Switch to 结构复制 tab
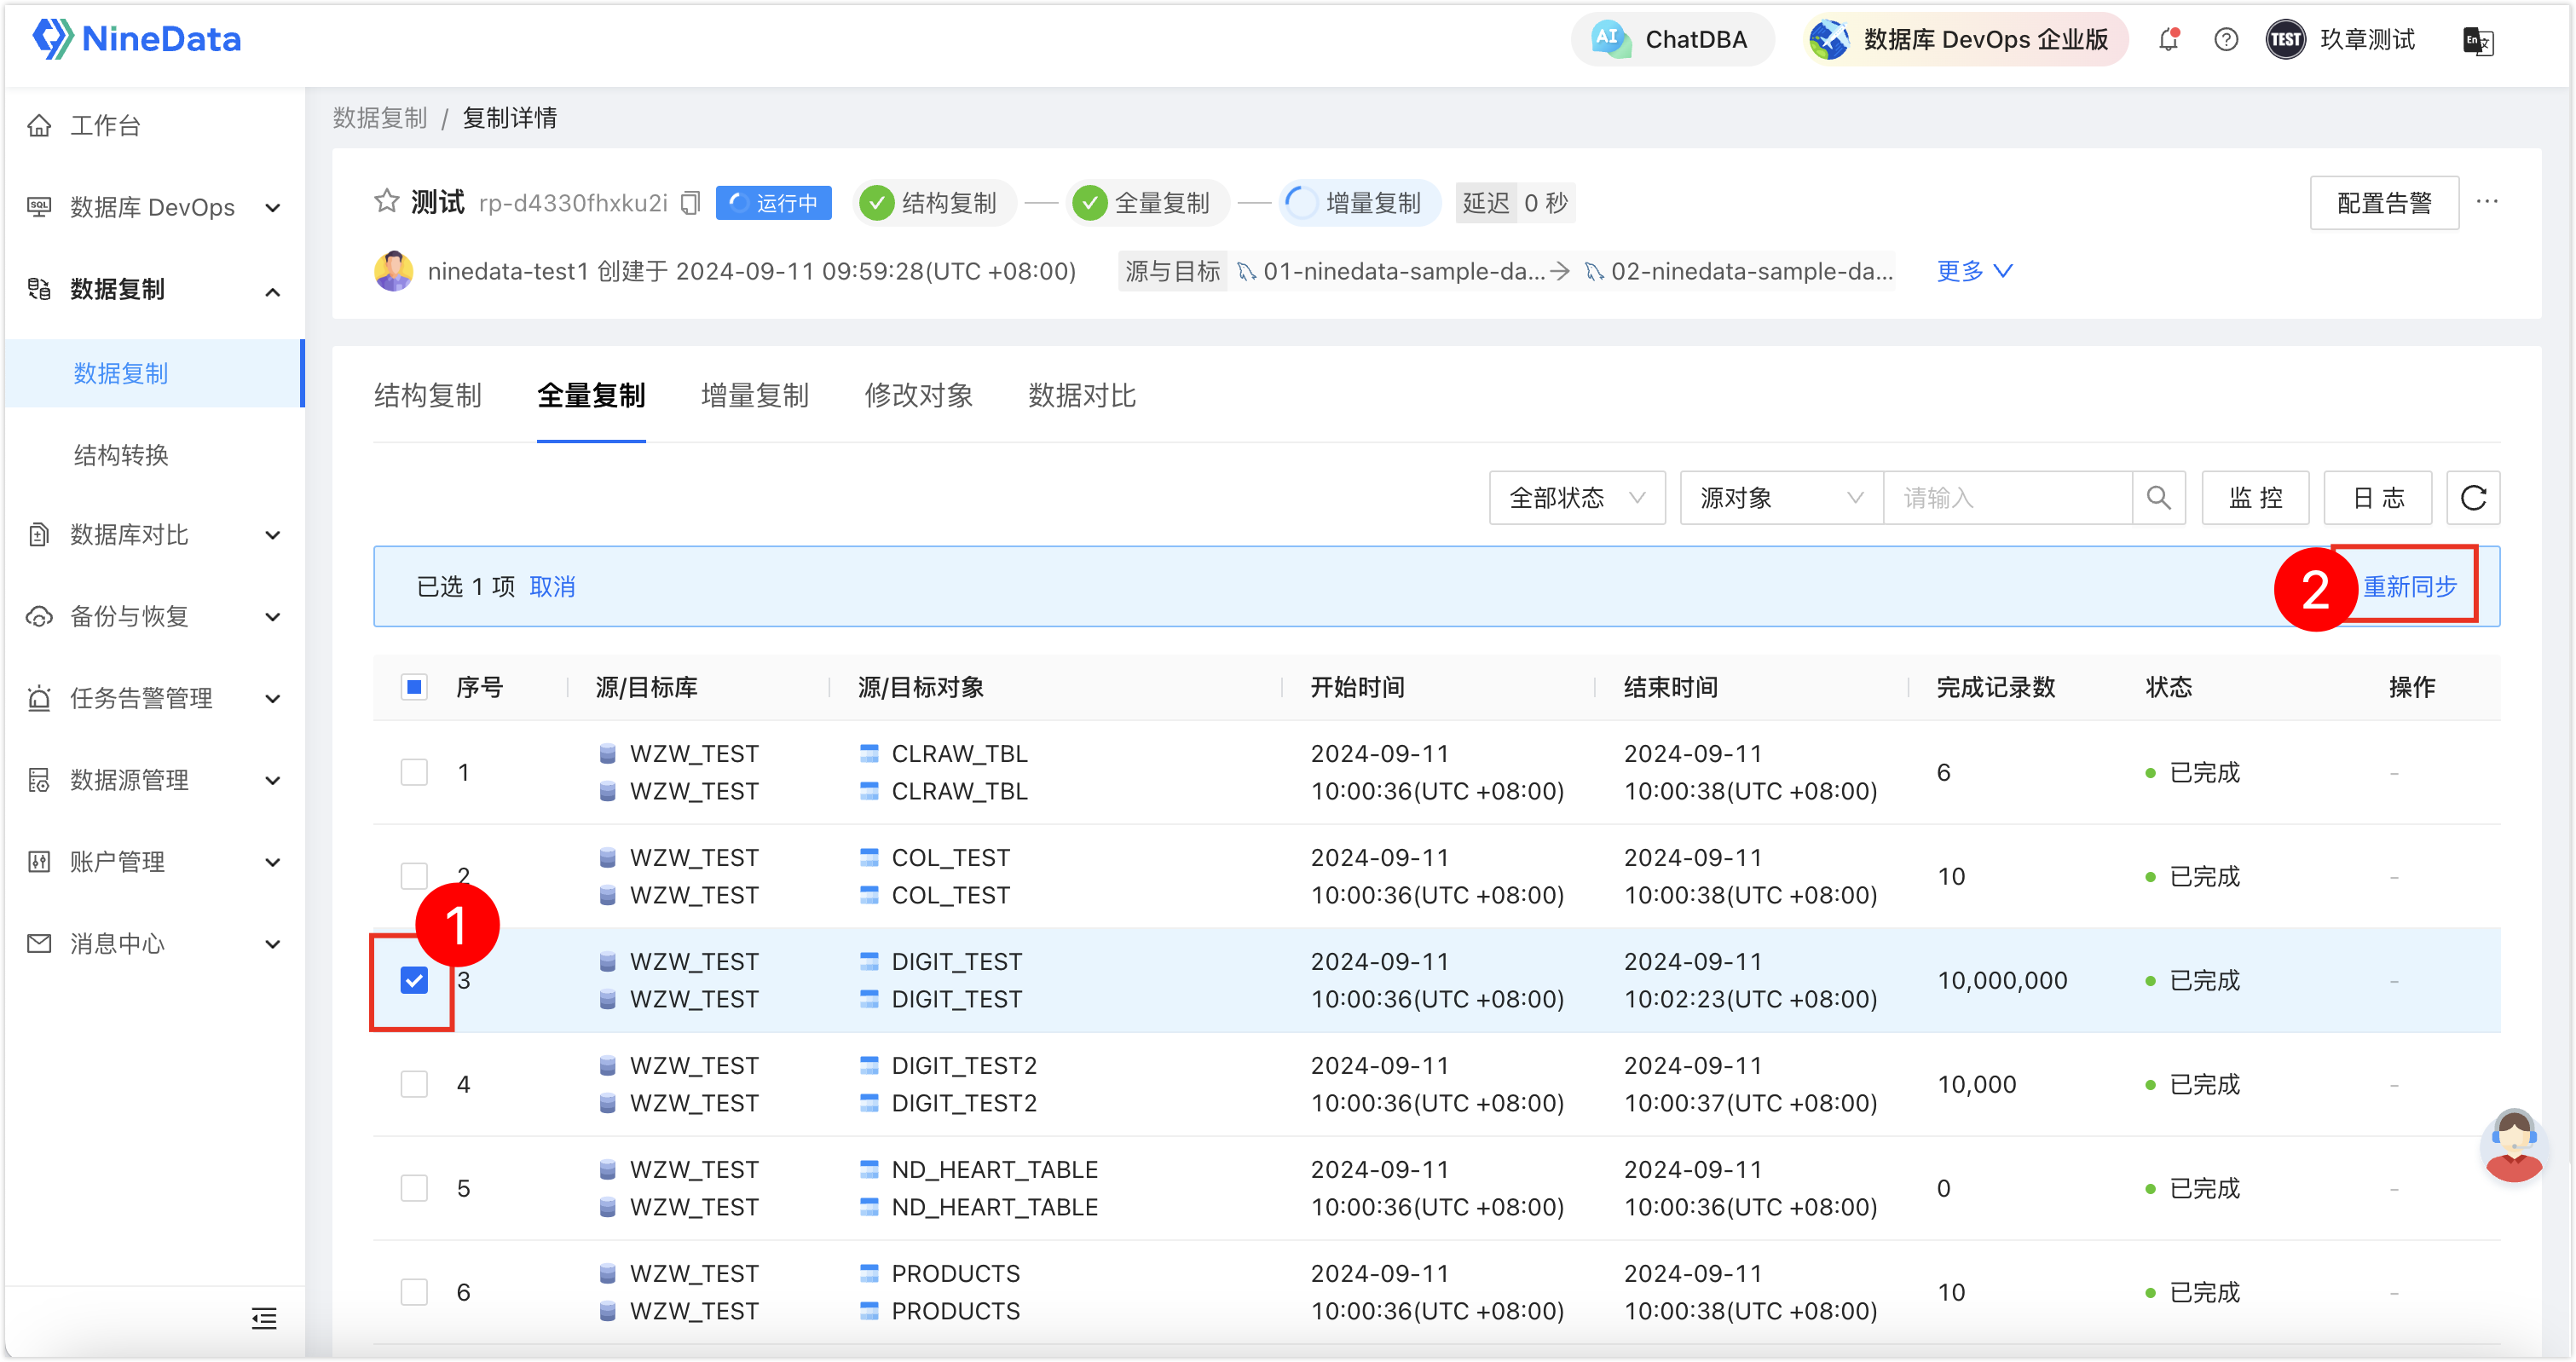Image resolution: width=2576 pixels, height=1362 pixels. point(427,396)
